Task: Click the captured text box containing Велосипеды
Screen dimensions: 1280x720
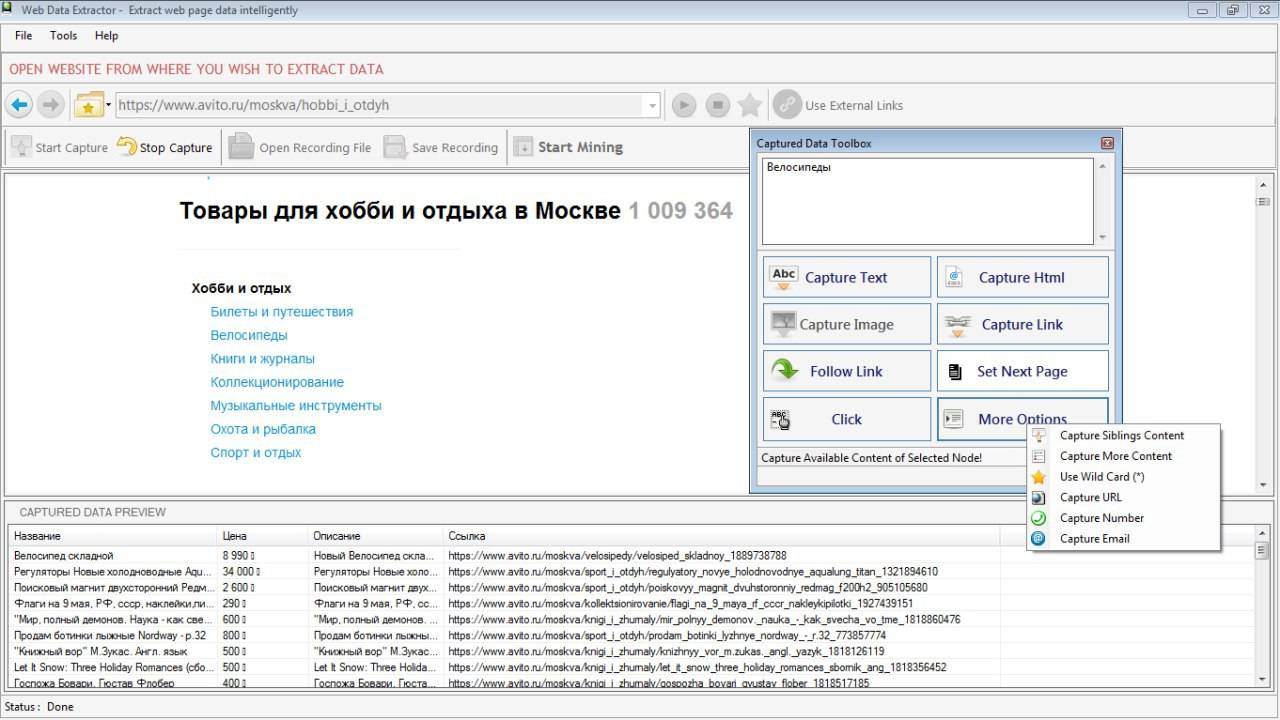Action: coord(928,201)
